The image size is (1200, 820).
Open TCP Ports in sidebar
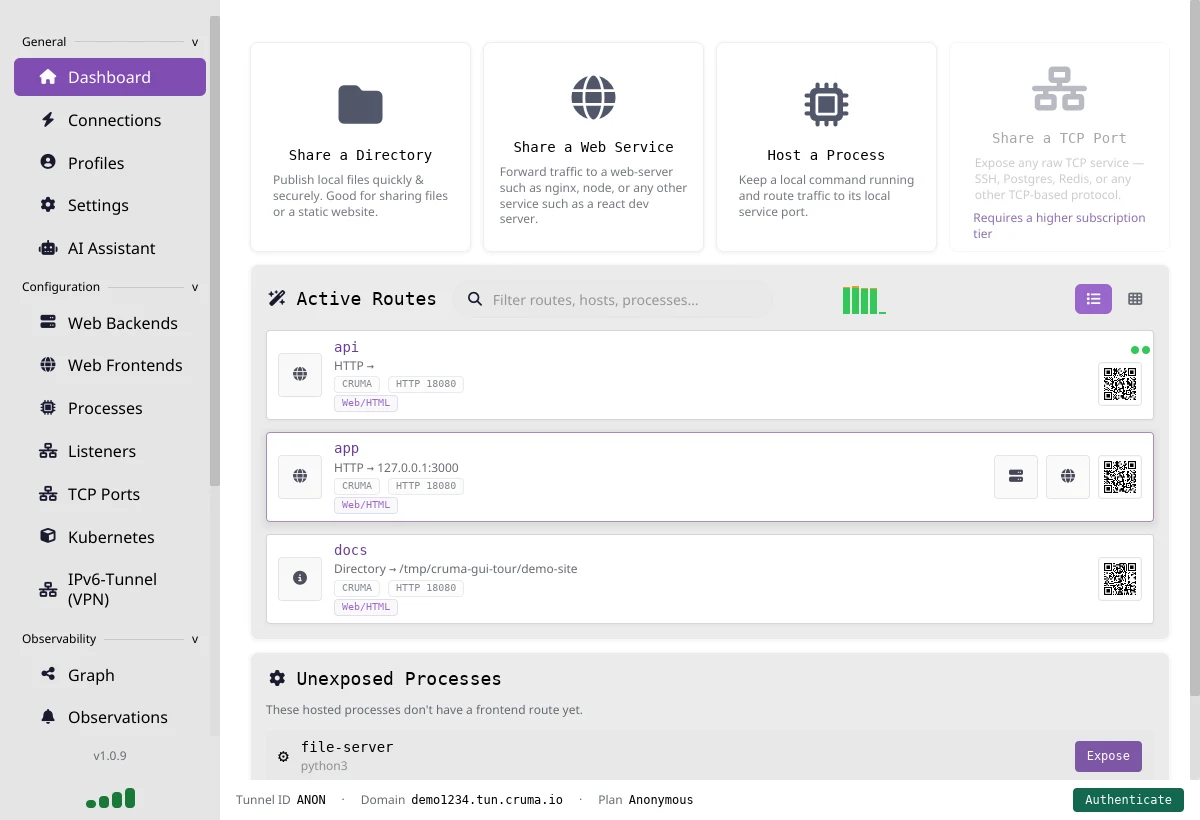(x=110, y=494)
